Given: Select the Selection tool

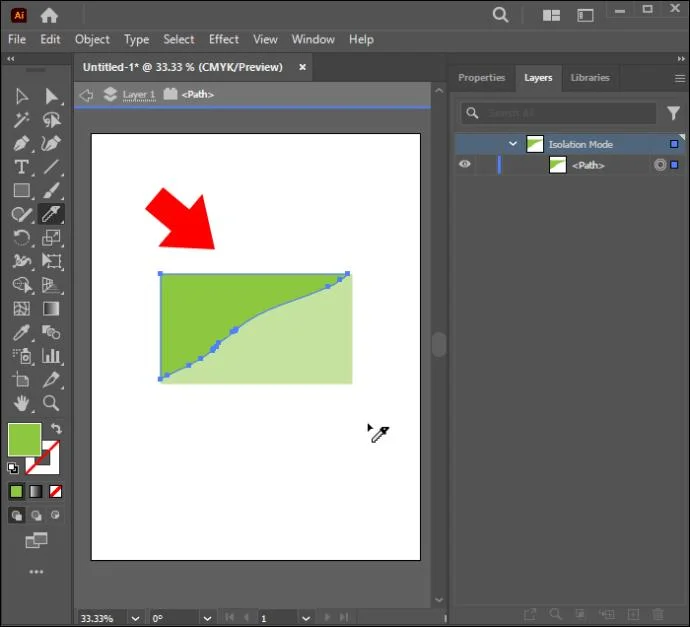Looking at the screenshot, I should pos(21,96).
